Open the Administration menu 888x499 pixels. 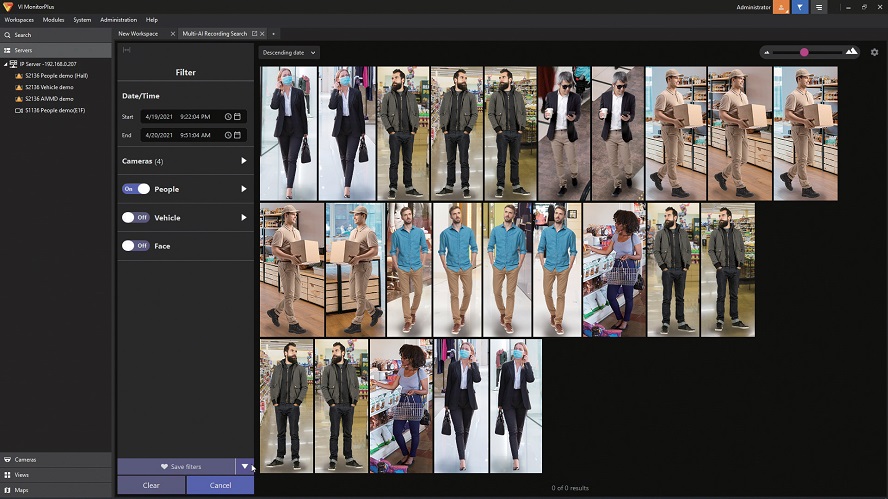pos(119,20)
